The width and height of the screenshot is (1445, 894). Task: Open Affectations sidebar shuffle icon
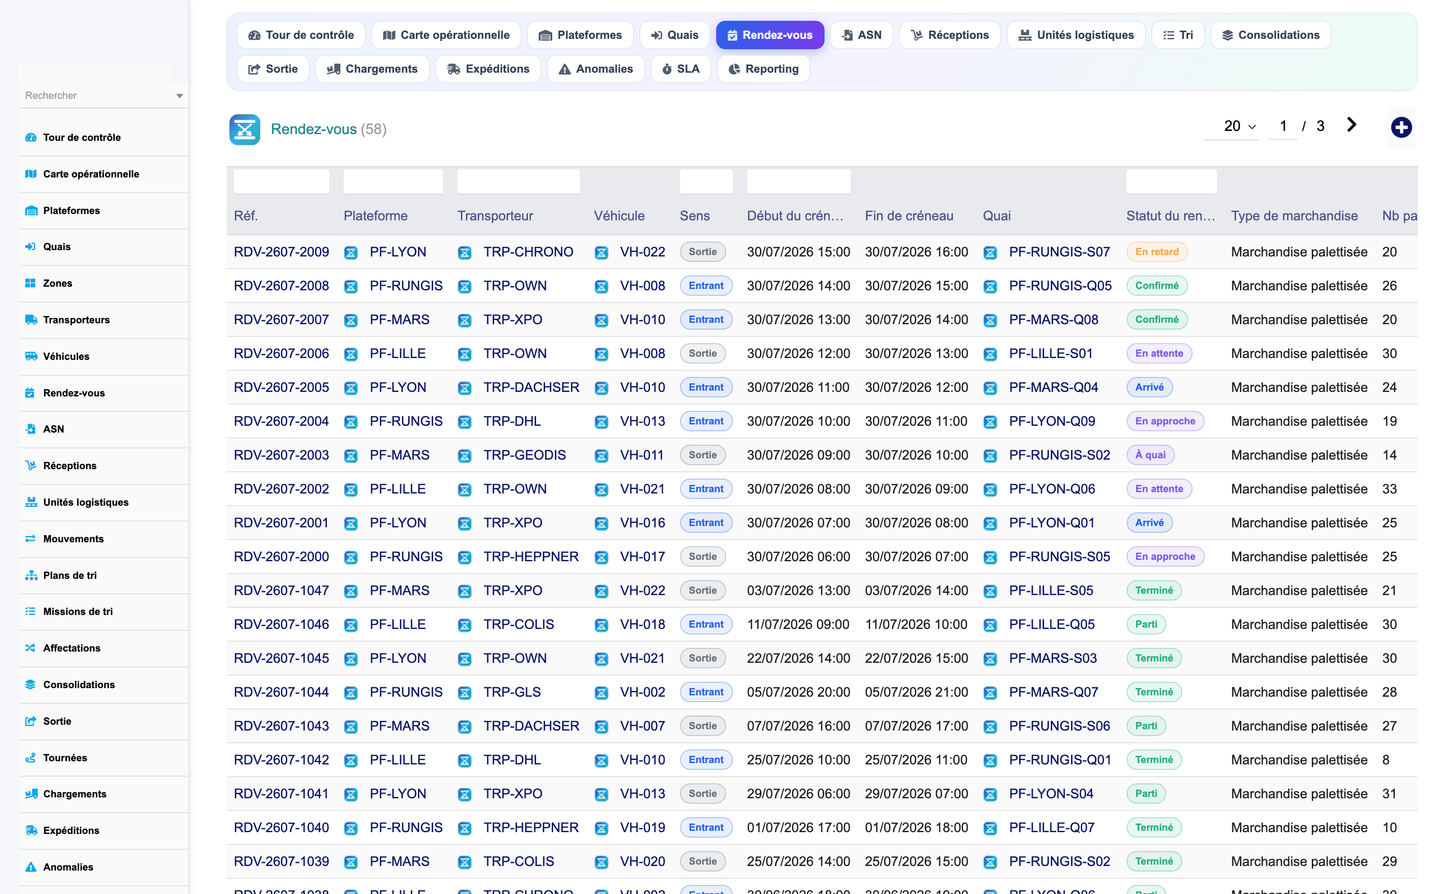[x=31, y=649]
